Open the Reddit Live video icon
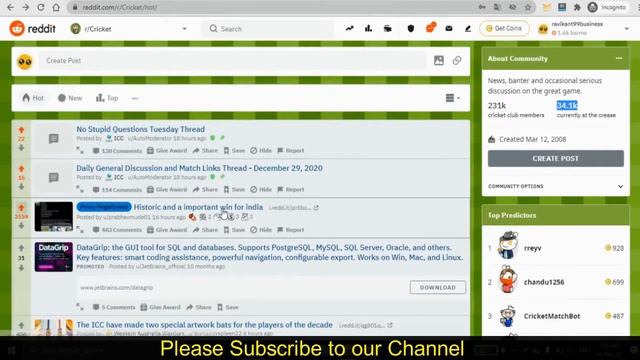This screenshot has width=640, height=360. point(388,29)
